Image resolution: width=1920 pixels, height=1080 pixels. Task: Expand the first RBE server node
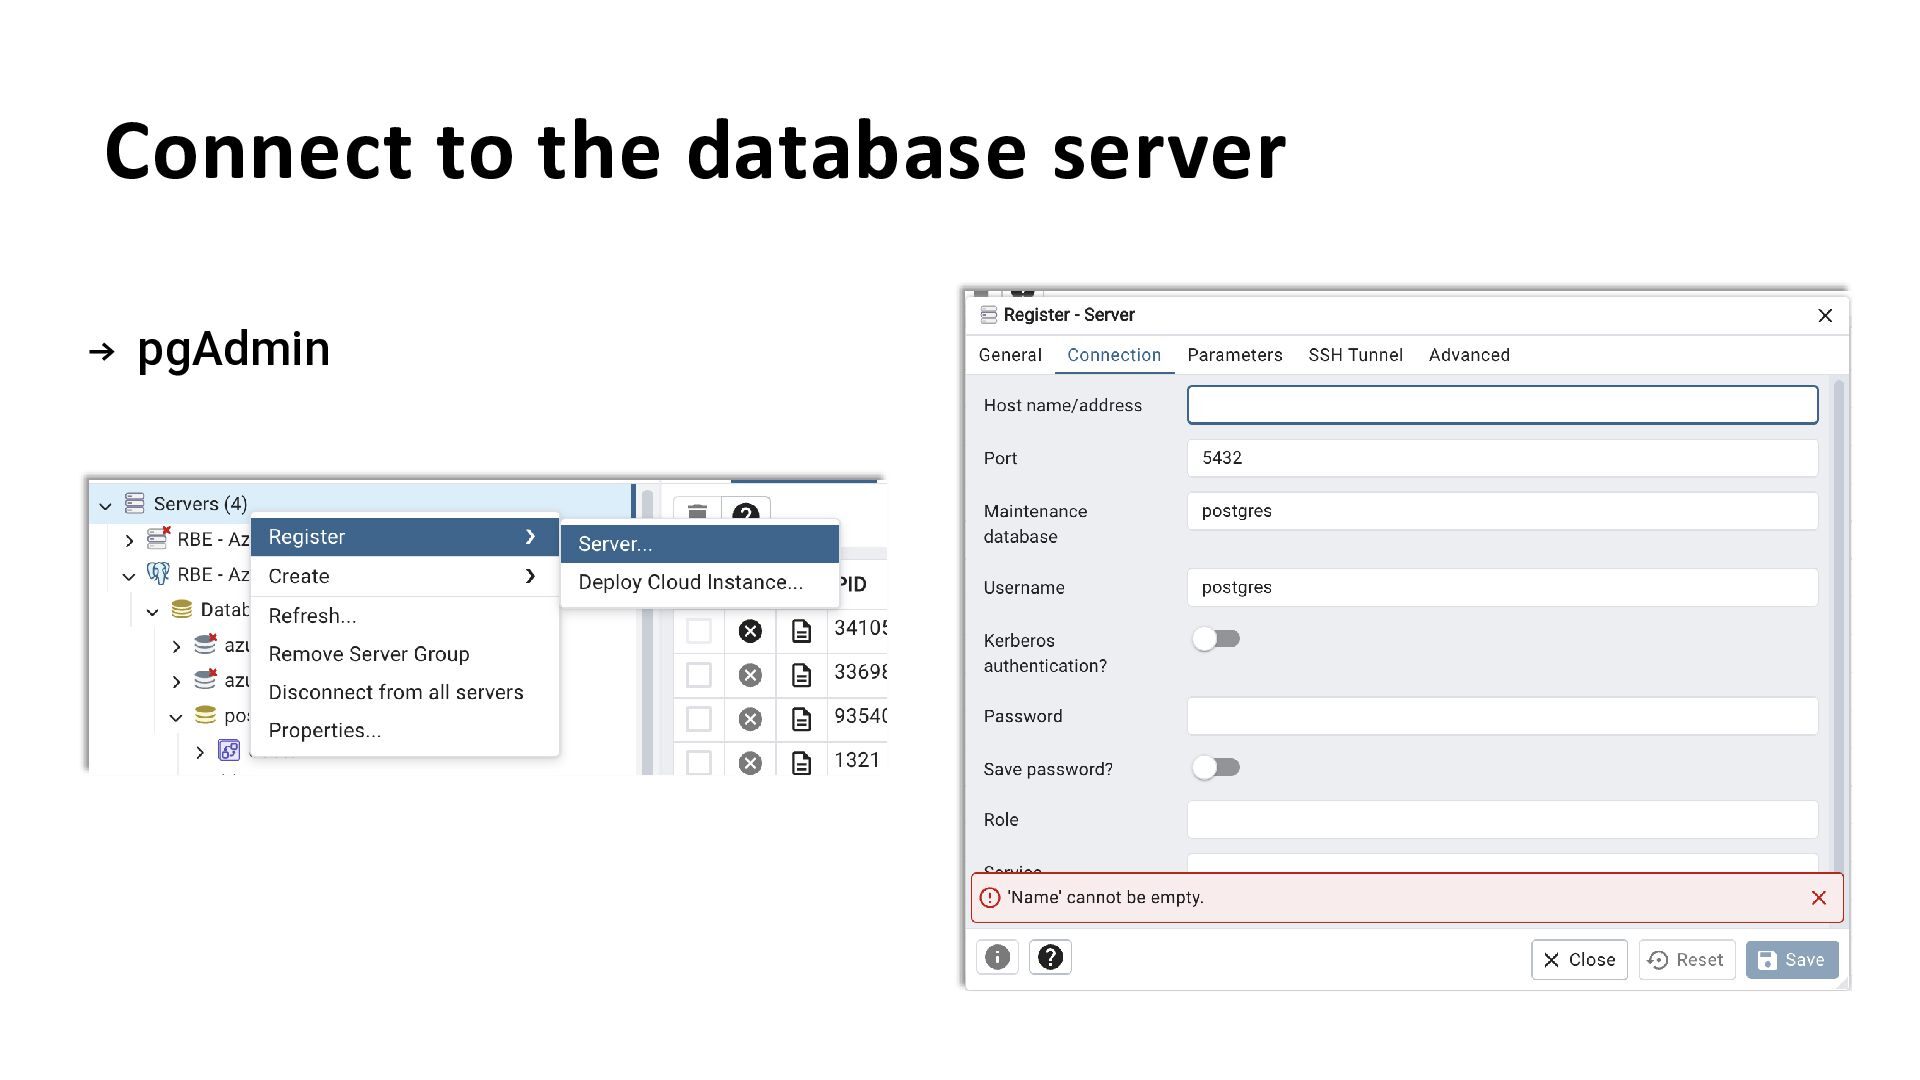(x=129, y=540)
